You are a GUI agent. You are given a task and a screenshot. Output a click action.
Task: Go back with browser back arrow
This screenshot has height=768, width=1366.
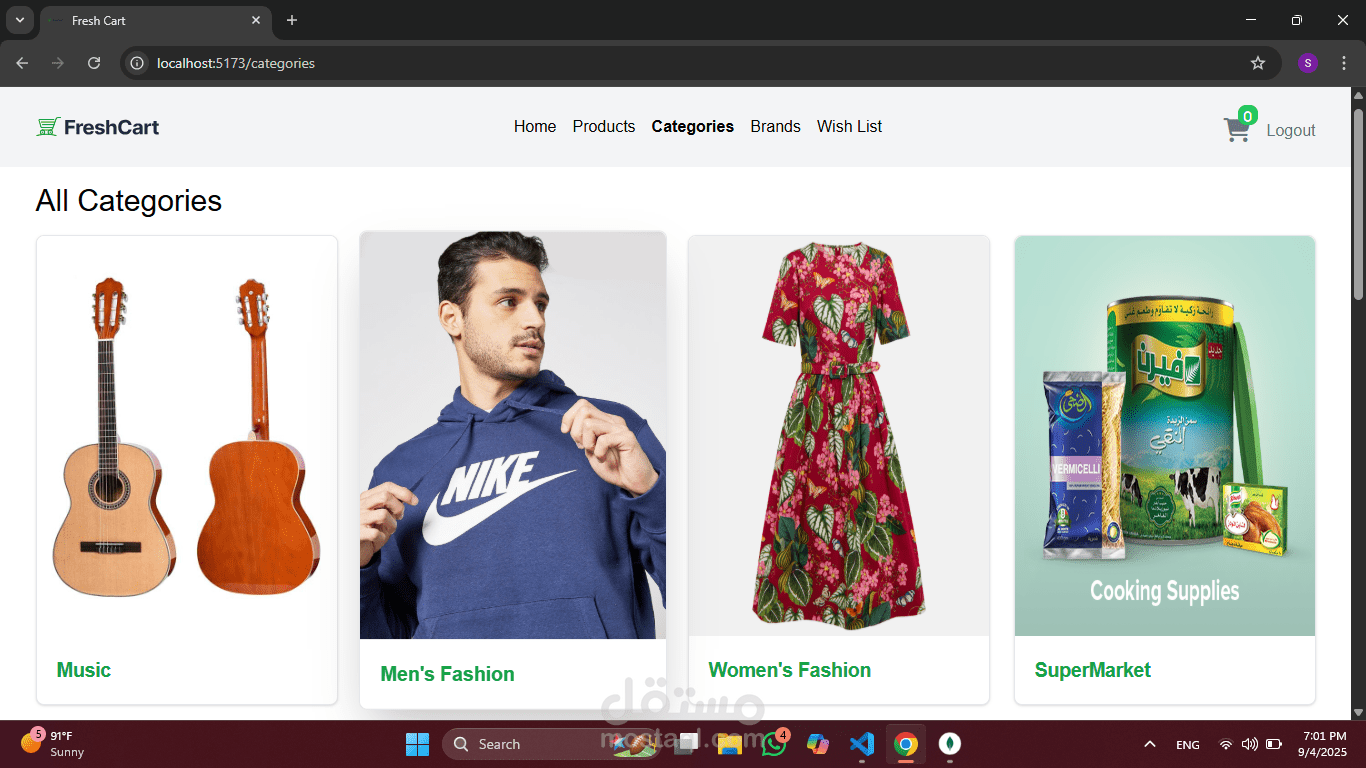22,63
